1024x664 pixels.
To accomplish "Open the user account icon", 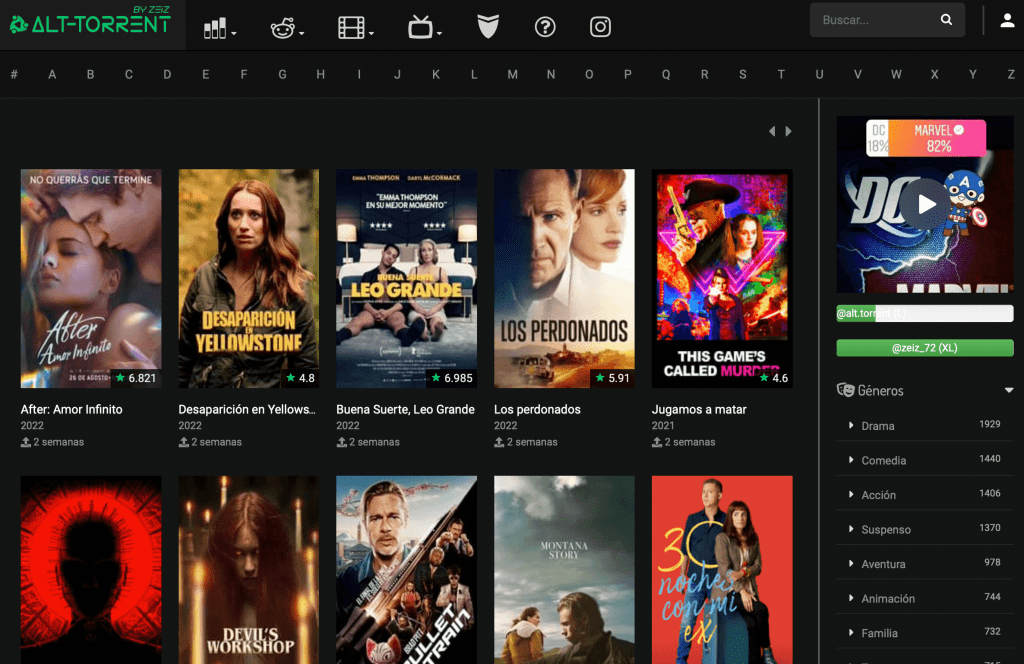I will [1007, 20].
